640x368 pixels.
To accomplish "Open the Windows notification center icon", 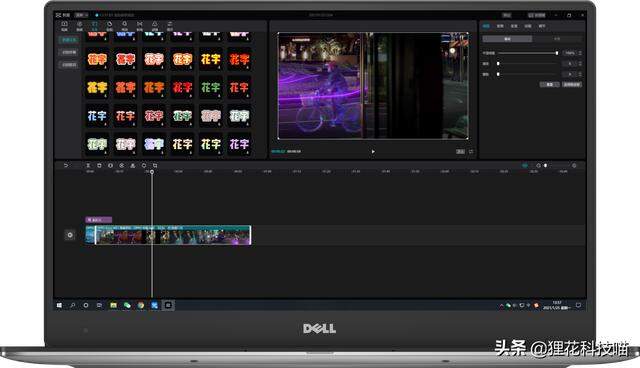I will point(578,305).
